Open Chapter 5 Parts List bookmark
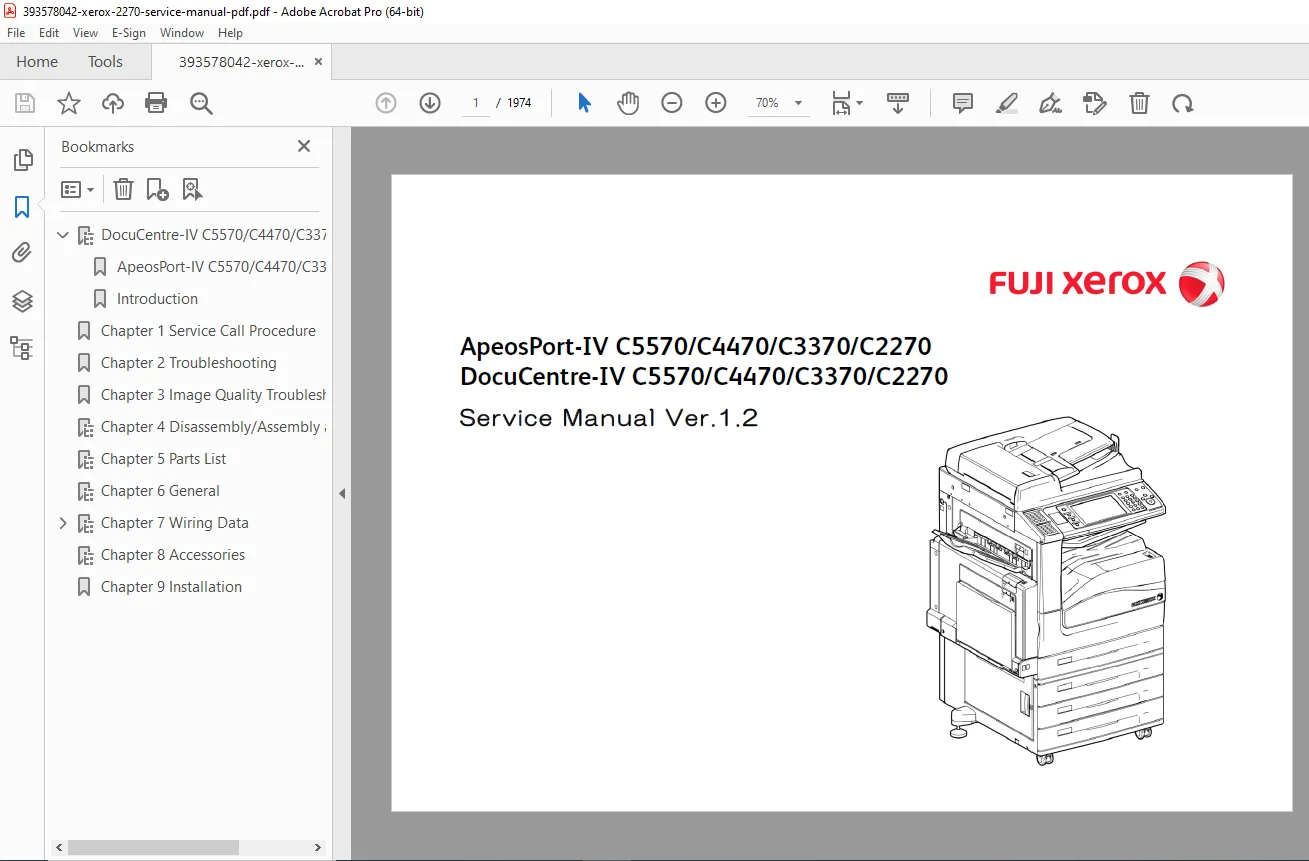 point(163,459)
